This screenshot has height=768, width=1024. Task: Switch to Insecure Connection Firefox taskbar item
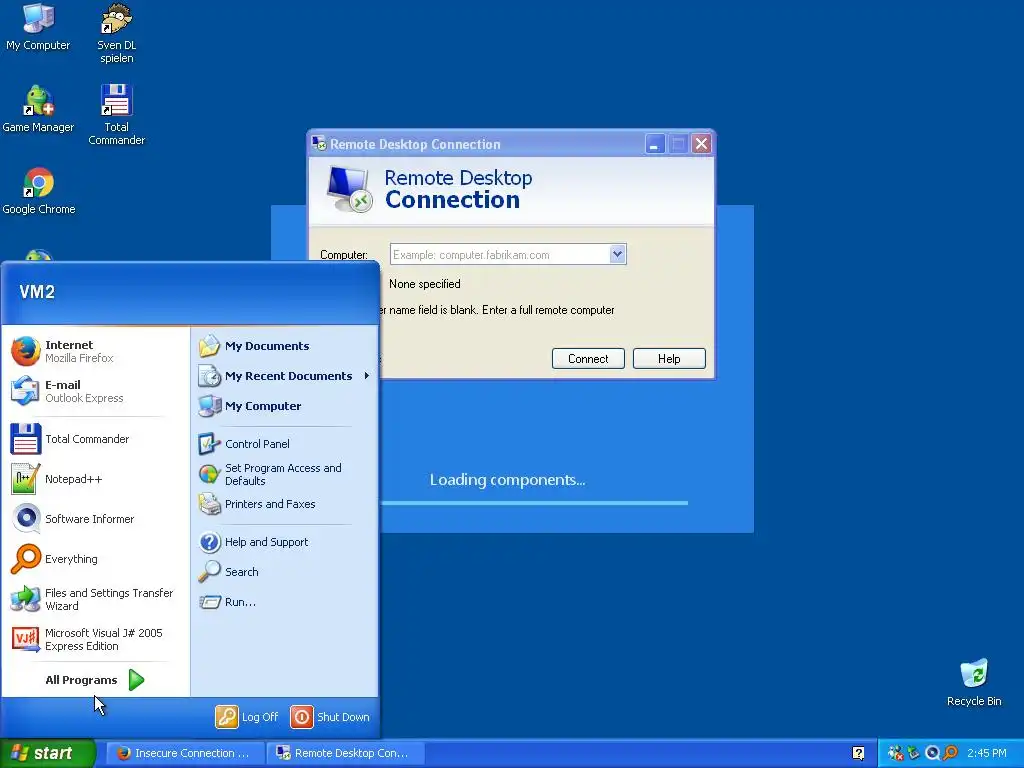[184, 753]
